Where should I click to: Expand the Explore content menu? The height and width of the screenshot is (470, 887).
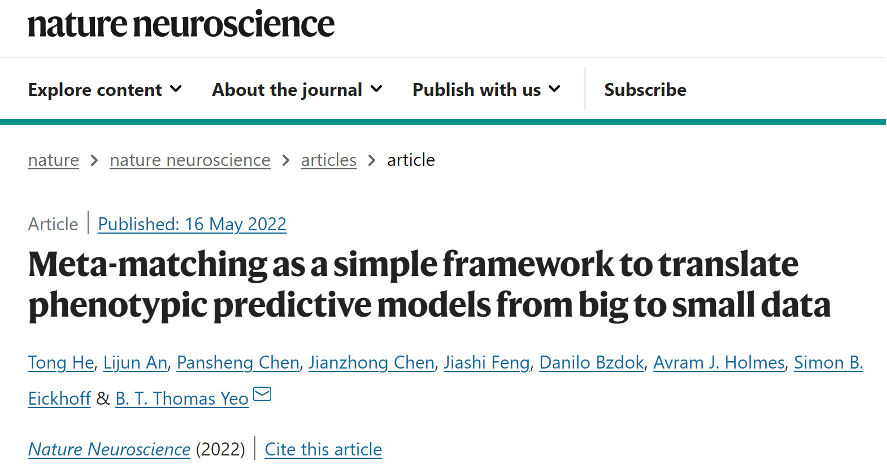click(x=105, y=90)
